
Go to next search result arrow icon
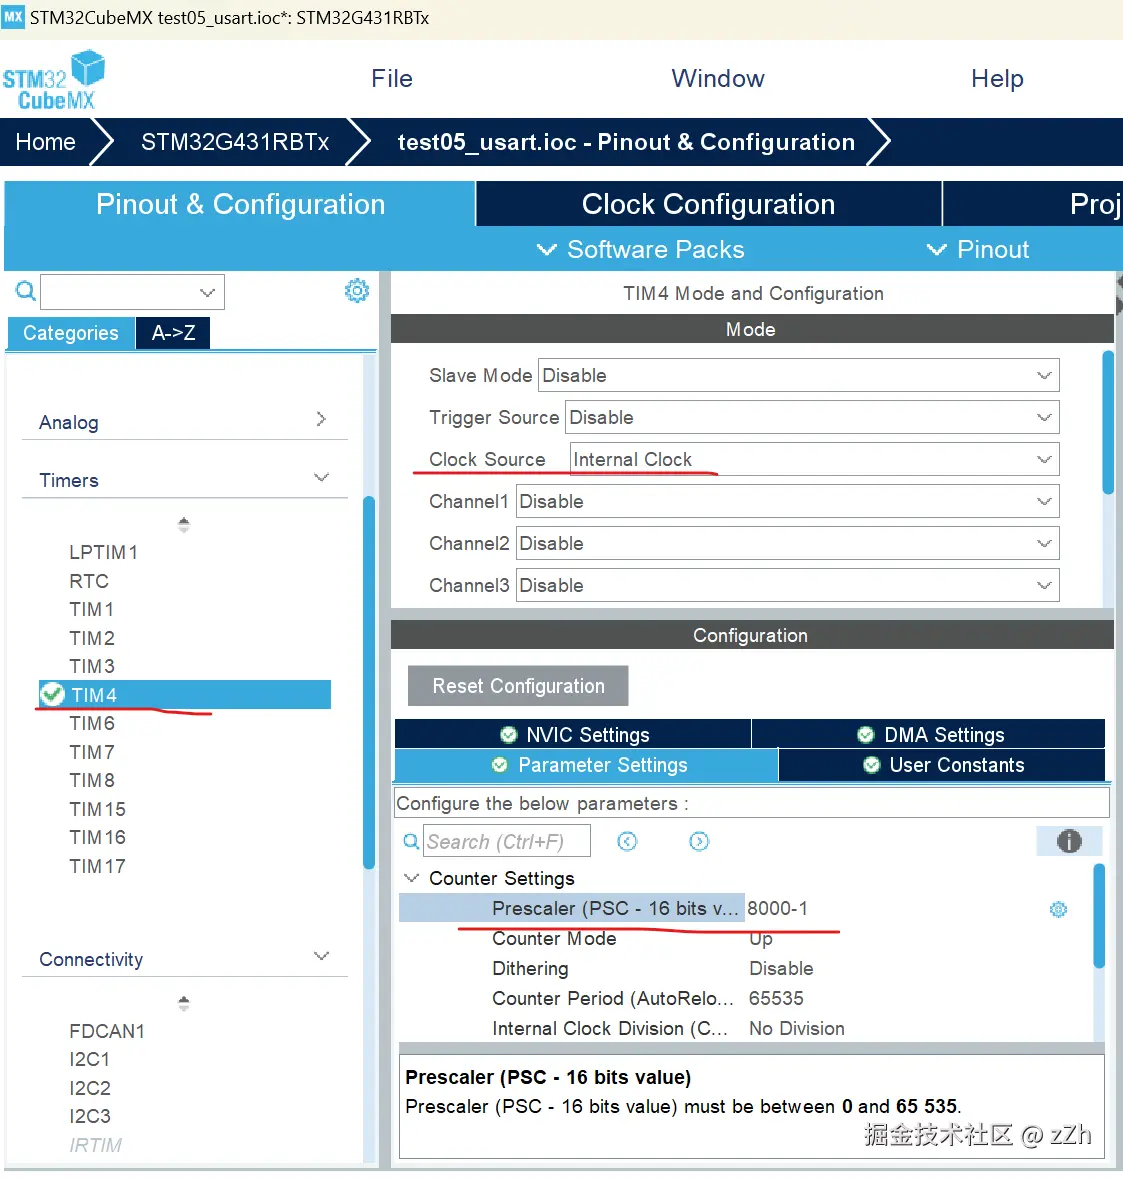click(x=699, y=842)
